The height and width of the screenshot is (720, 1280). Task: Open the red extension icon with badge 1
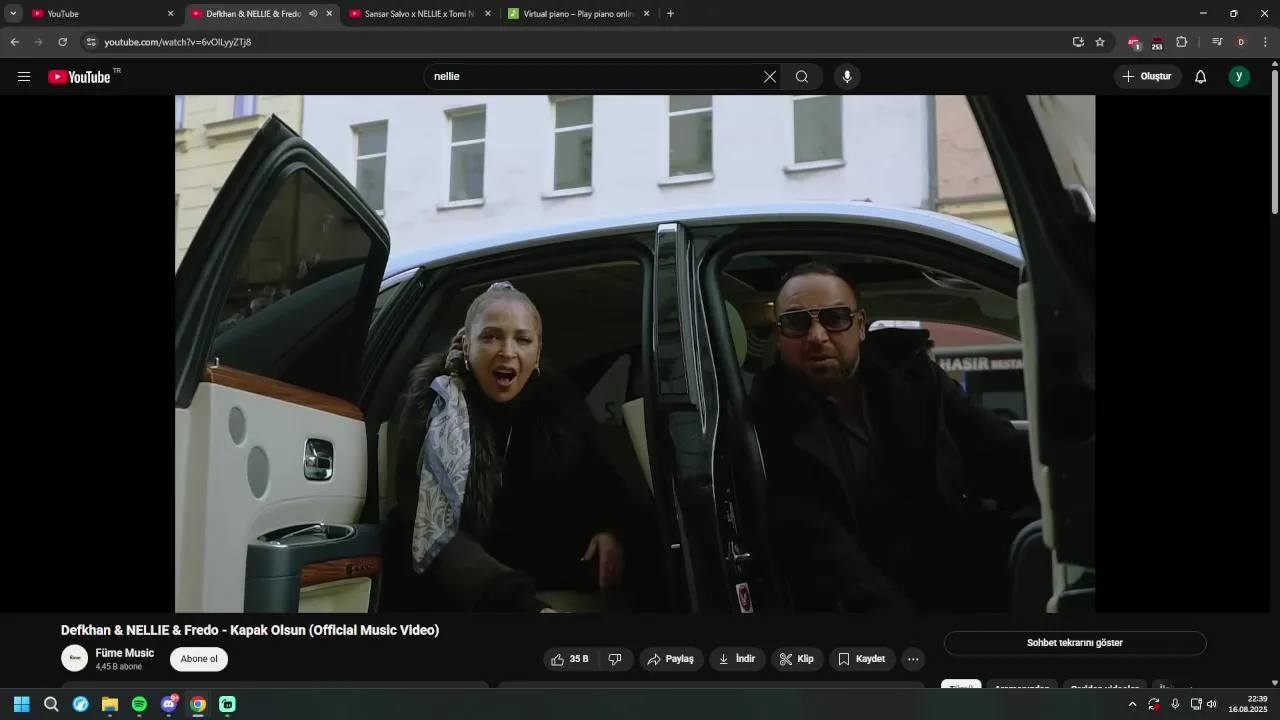tap(1133, 42)
